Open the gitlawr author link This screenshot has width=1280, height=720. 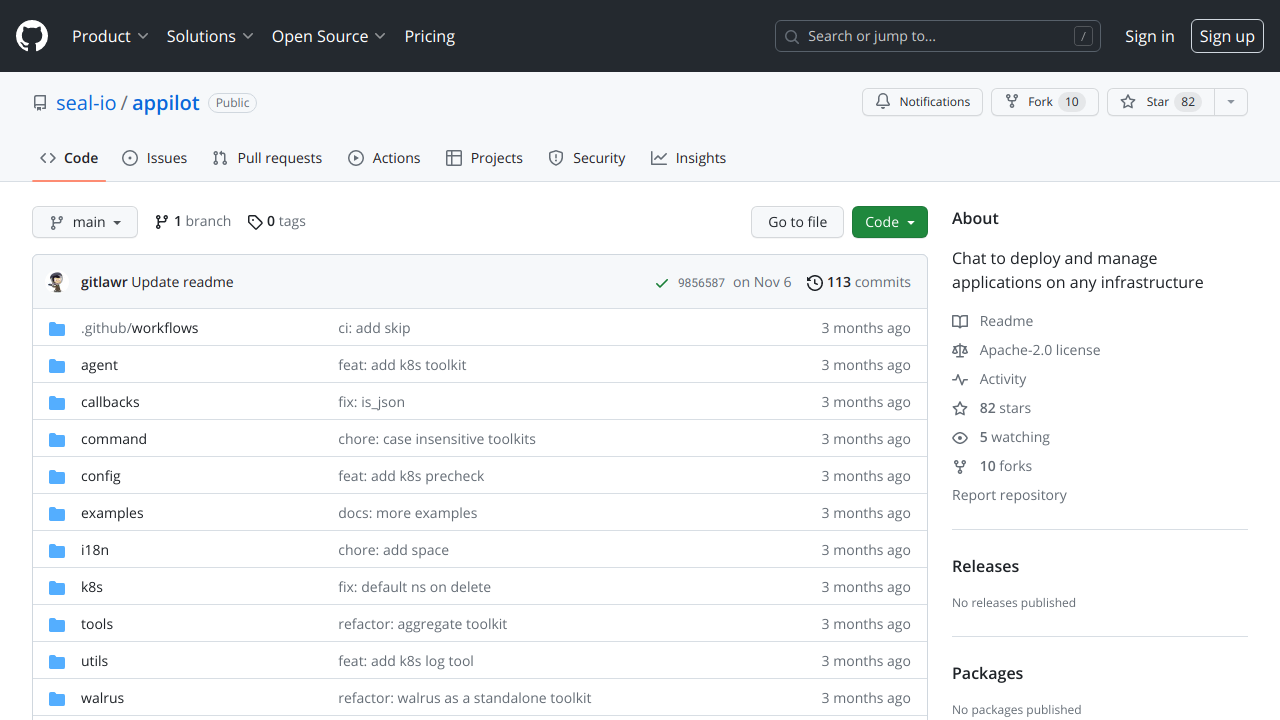104,282
